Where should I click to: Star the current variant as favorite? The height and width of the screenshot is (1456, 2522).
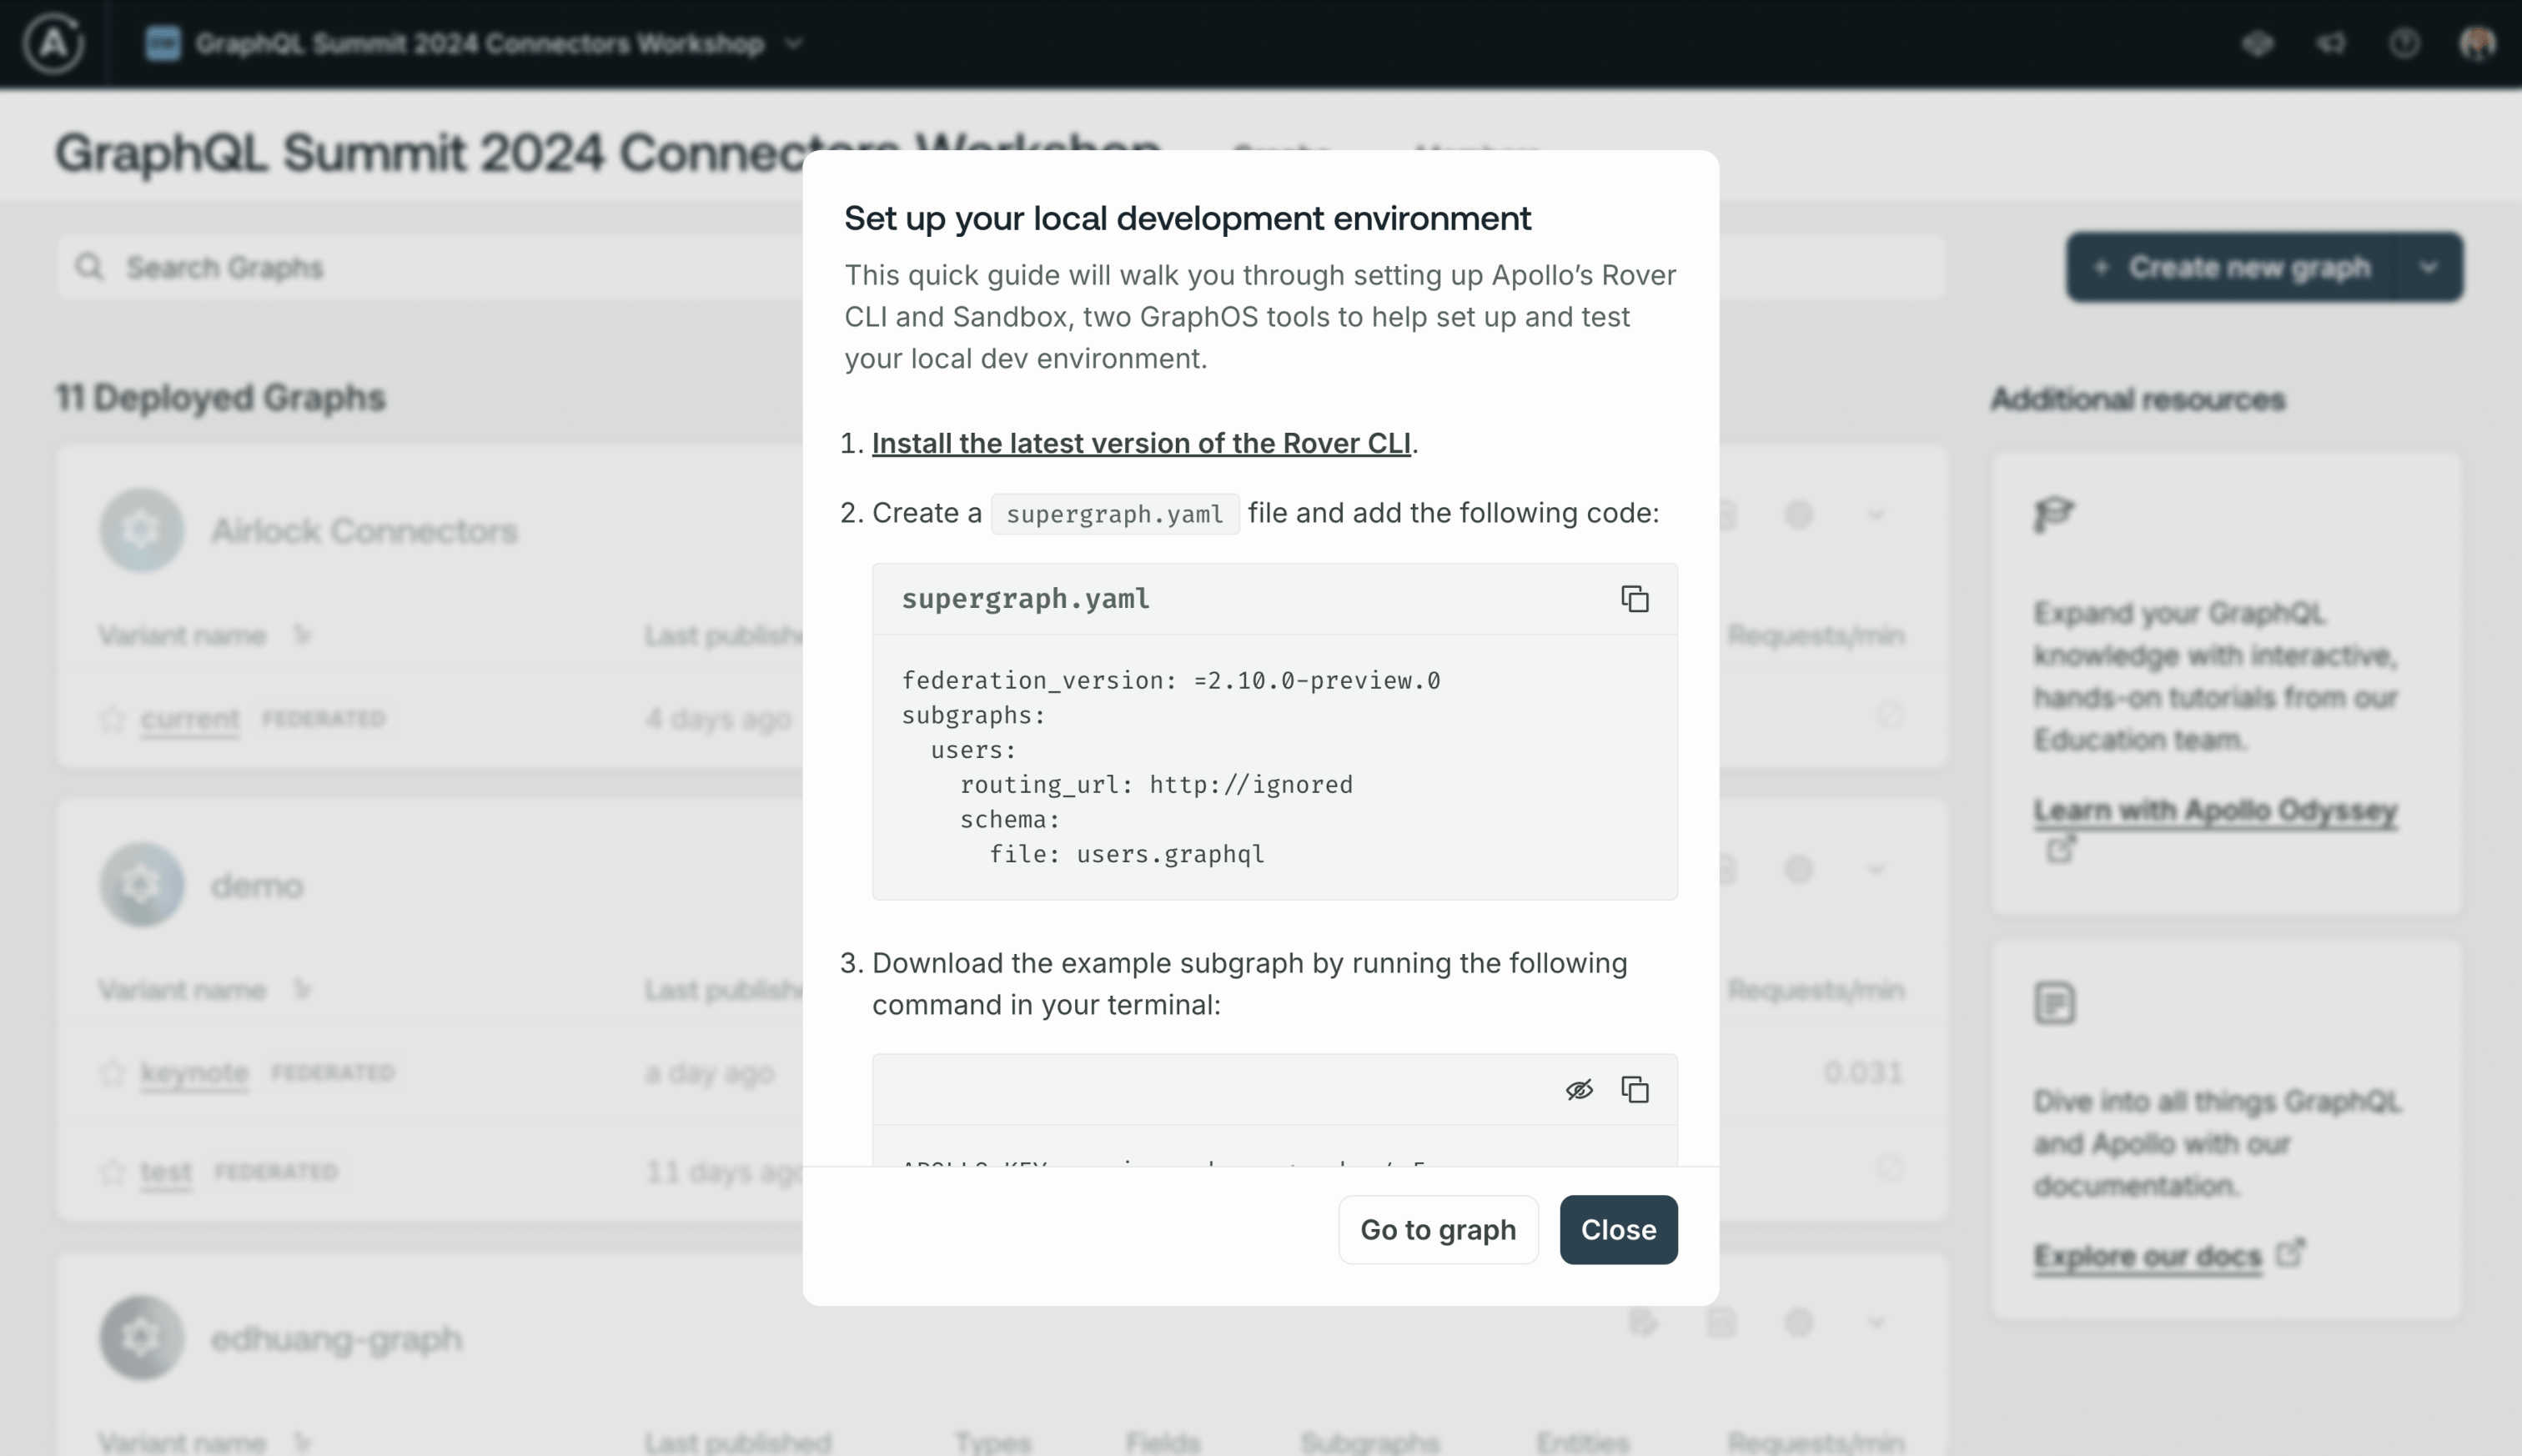112,718
